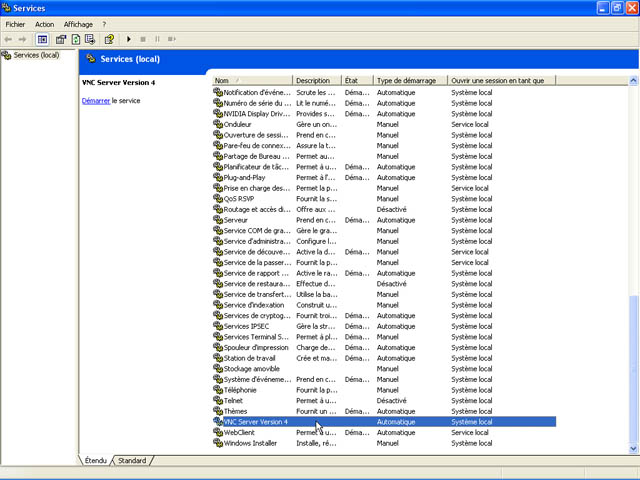Select Pare-feu de connex... service row

pos(384,145)
